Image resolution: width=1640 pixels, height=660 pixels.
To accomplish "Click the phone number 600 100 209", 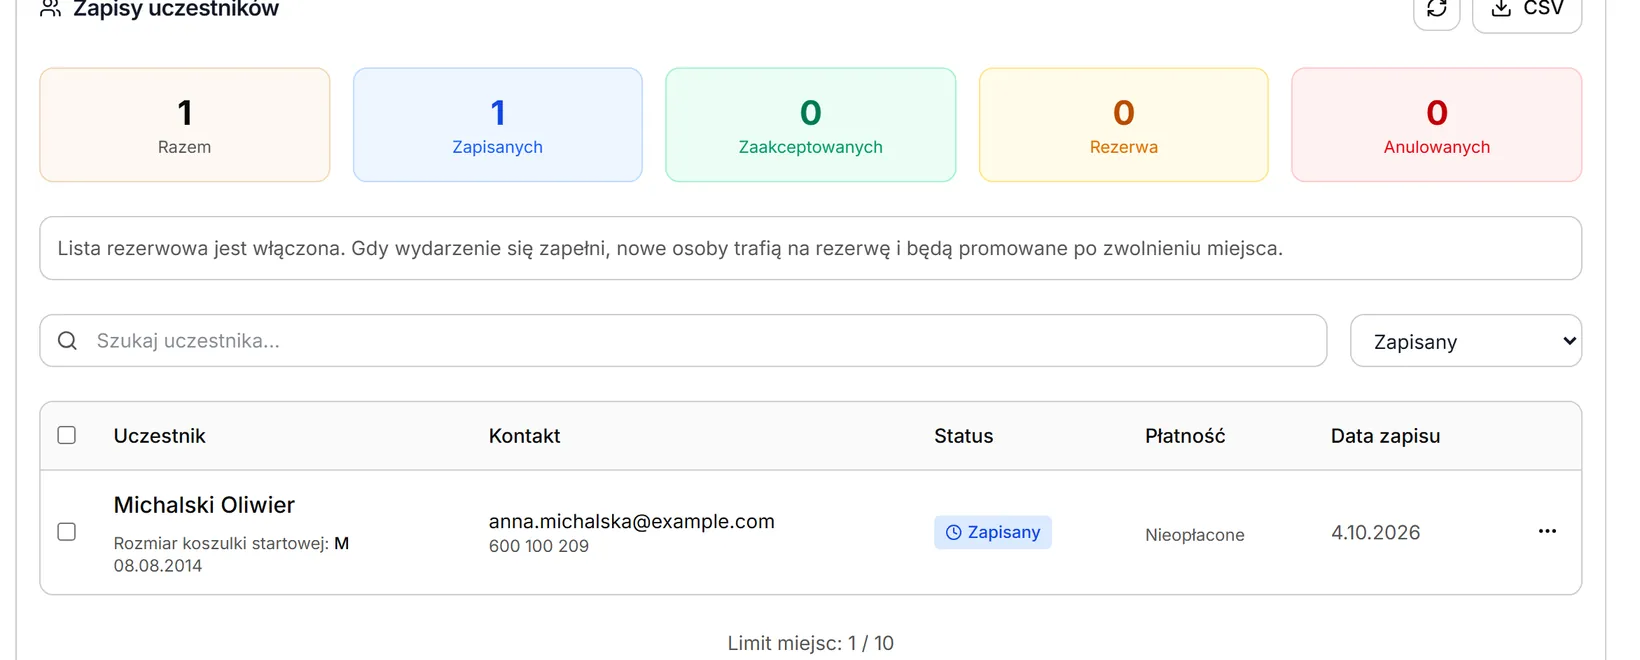I will coord(539,546).
